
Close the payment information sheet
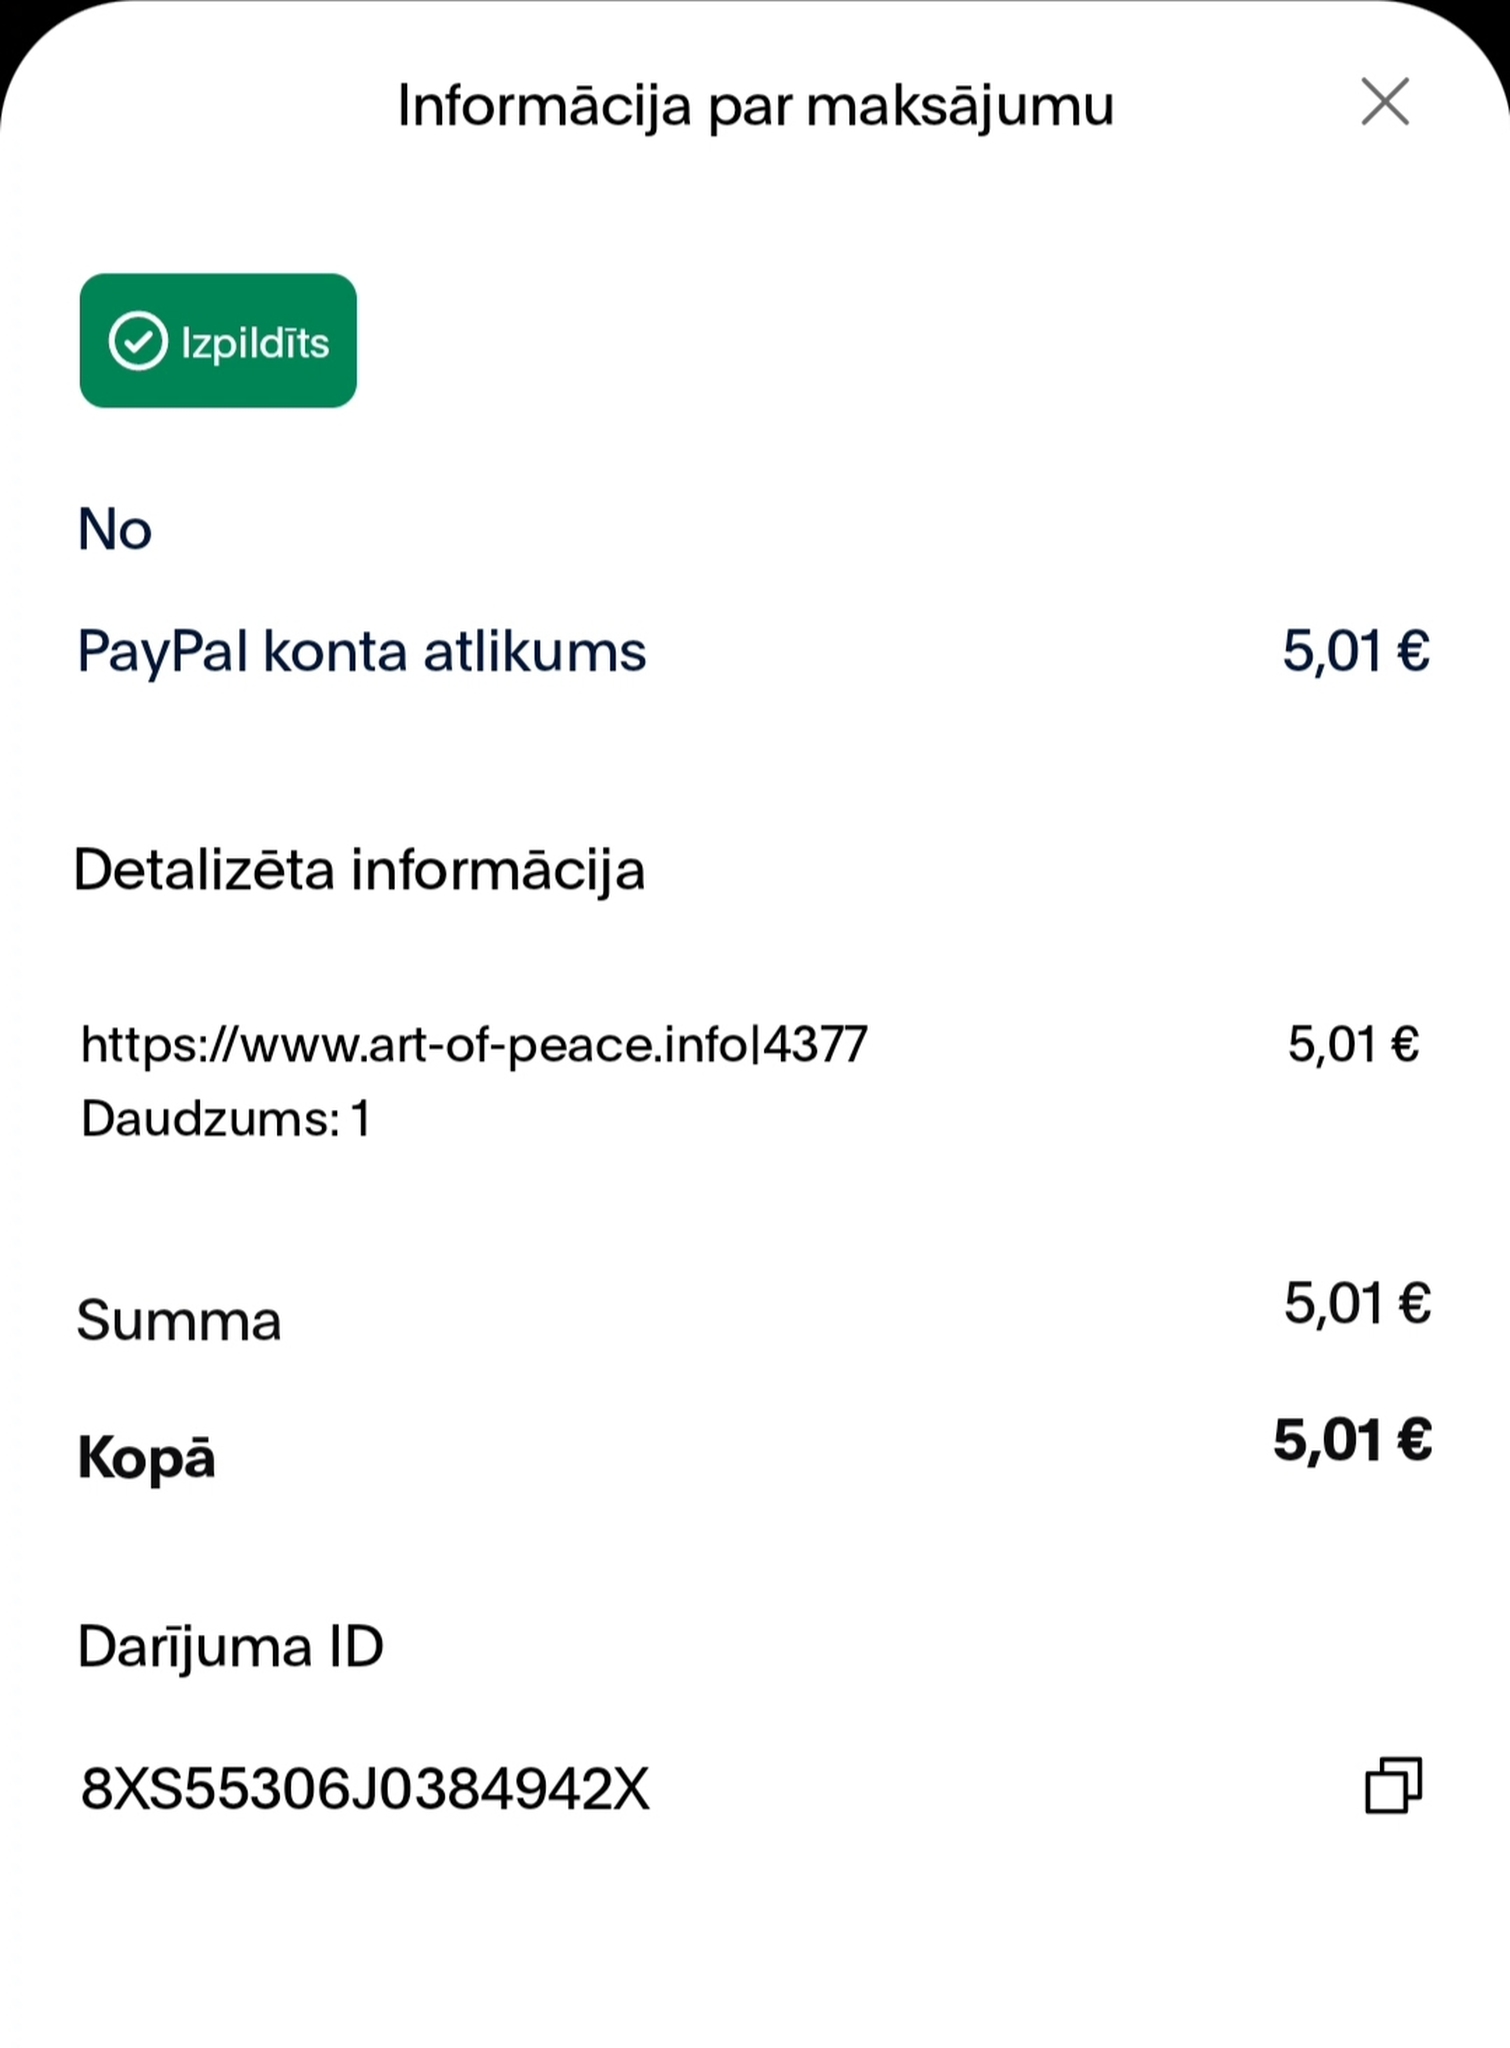1385,102
